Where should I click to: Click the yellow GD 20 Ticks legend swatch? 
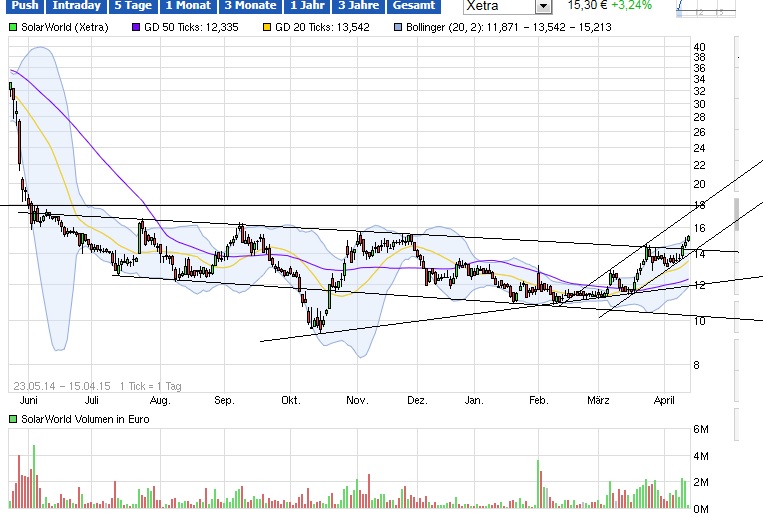point(267,27)
